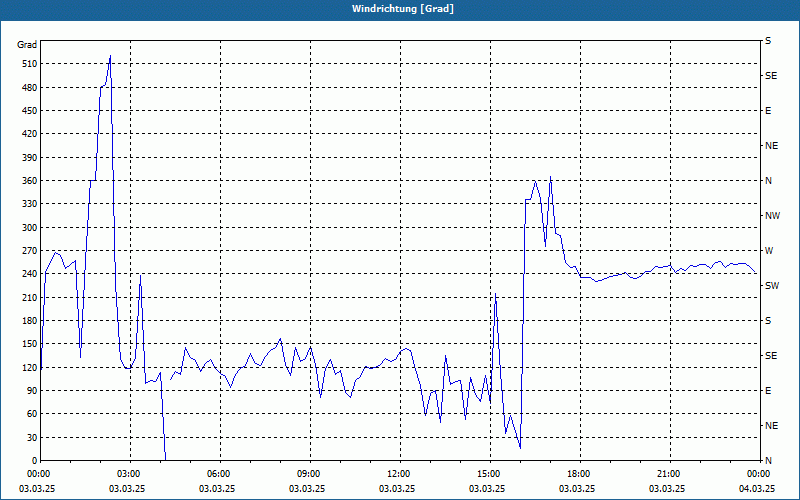Click the NW compass label on right axis
Screen dimensions: 800x500
772,216
